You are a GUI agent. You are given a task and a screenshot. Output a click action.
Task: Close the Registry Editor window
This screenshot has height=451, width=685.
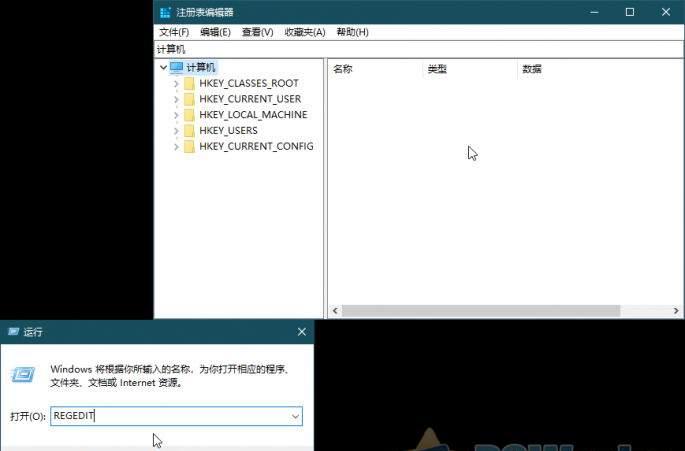point(666,12)
